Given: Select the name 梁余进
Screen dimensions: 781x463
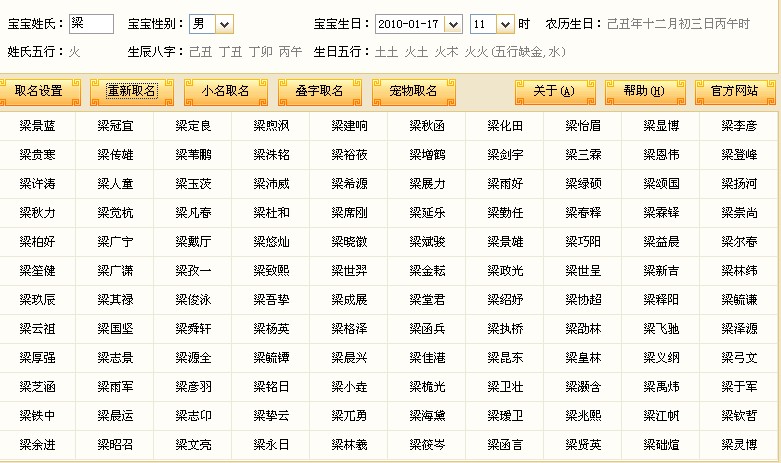Looking at the screenshot, I should (37, 445).
